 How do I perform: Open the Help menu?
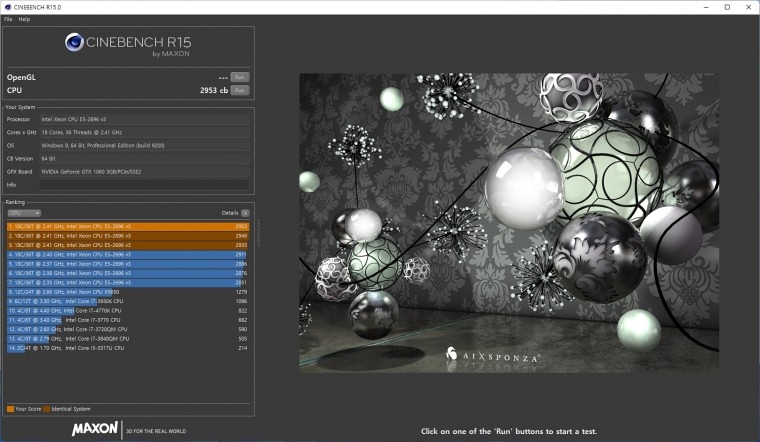coord(24,19)
